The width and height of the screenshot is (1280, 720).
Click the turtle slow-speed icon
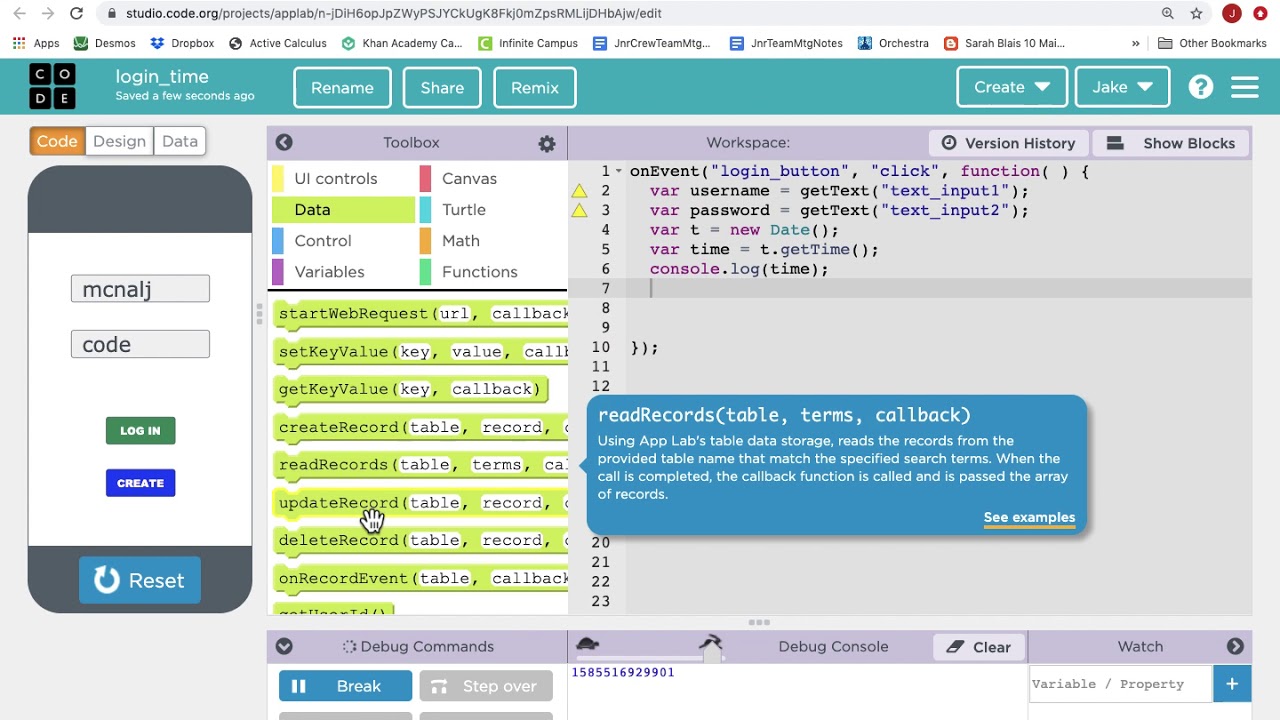click(588, 645)
